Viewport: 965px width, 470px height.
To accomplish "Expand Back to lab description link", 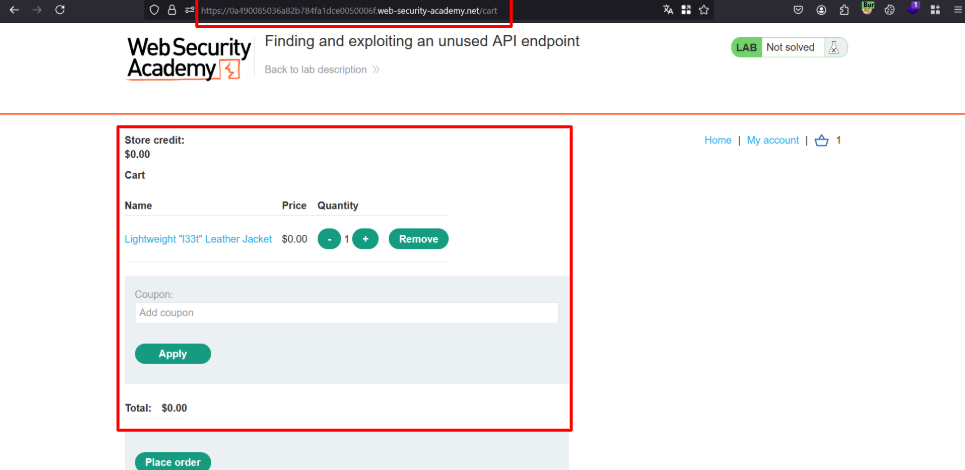I will click(x=322, y=70).
